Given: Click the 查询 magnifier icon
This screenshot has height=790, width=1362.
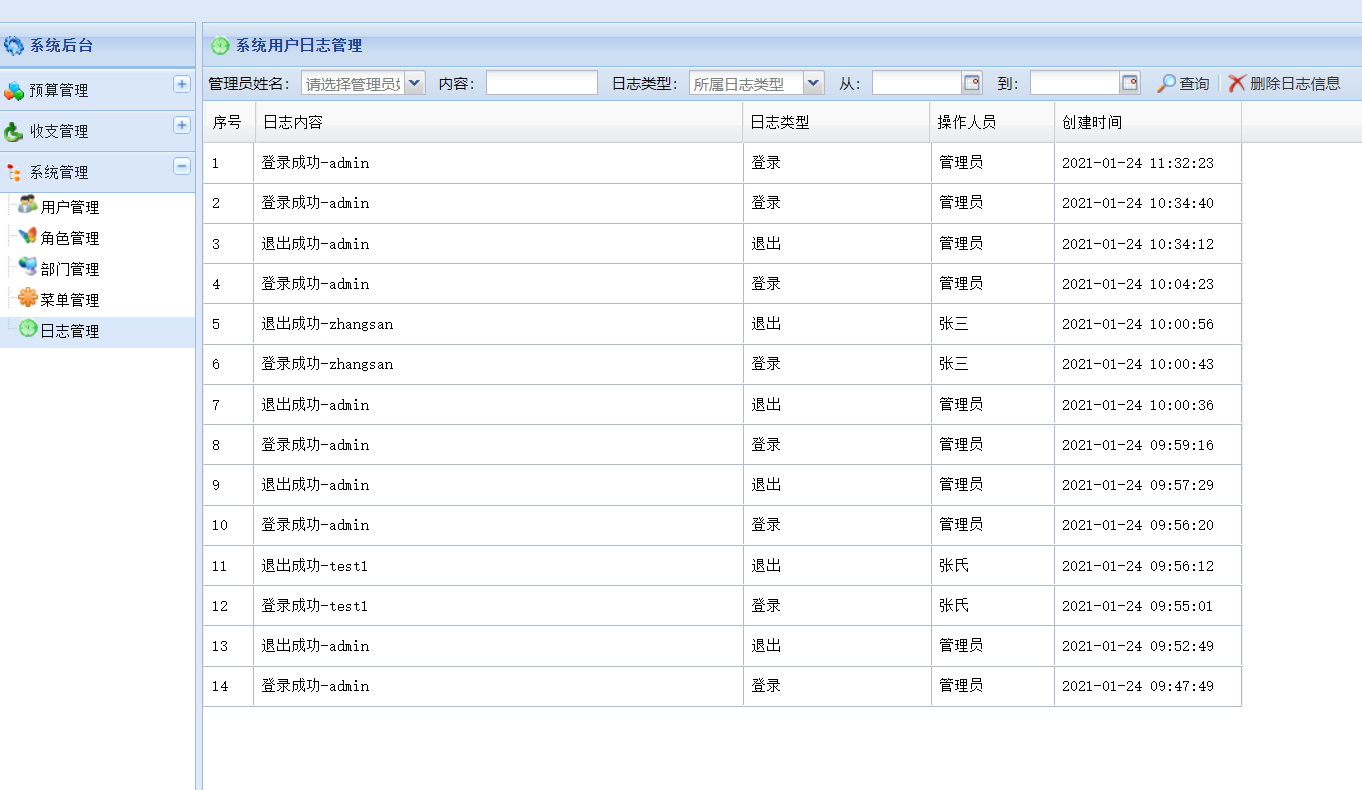Looking at the screenshot, I should [x=1166, y=83].
